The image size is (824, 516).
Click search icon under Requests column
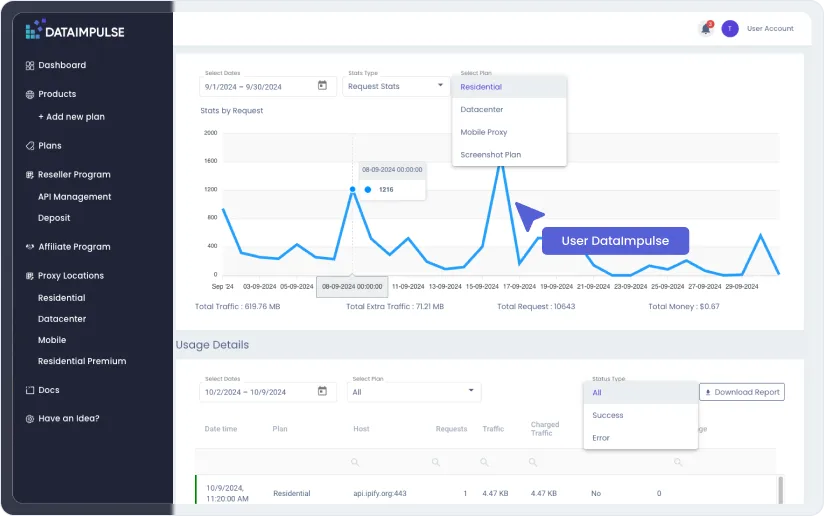click(x=436, y=462)
